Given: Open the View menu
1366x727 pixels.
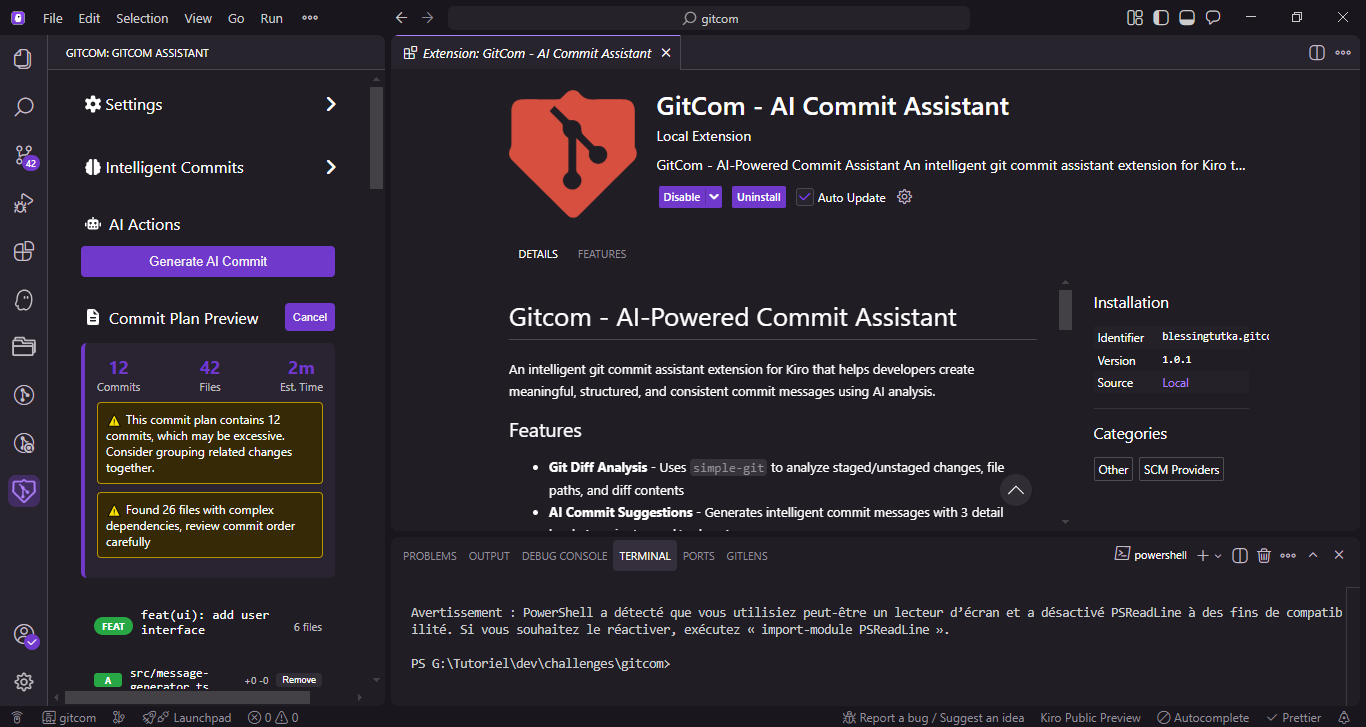Looking at the screenshot, I should tap(198, 18).
